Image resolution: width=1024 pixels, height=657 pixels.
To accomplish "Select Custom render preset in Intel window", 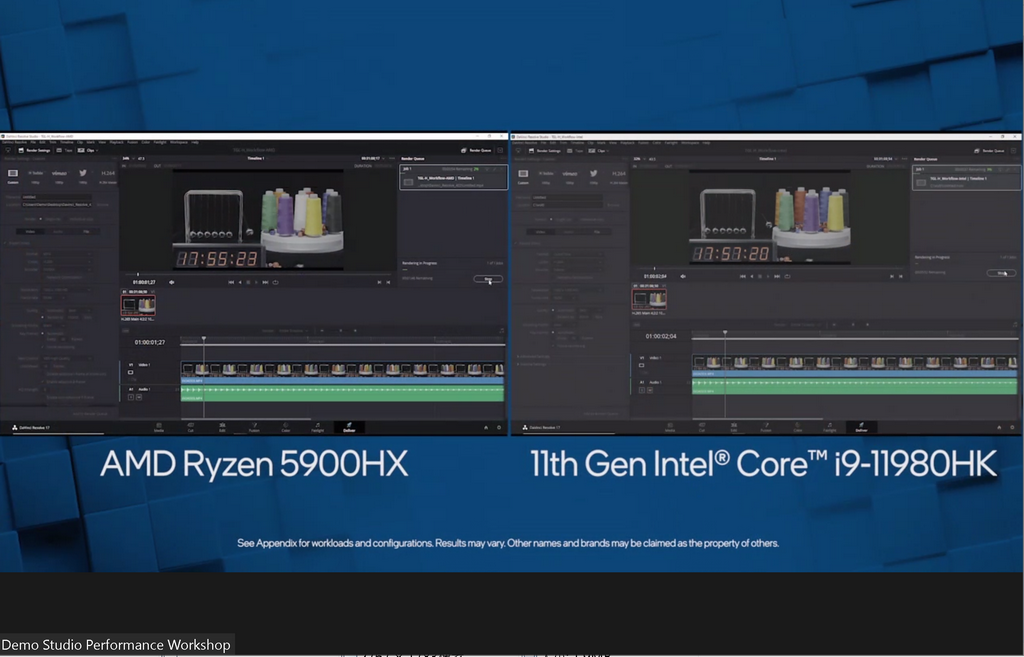I will point(523,177).
